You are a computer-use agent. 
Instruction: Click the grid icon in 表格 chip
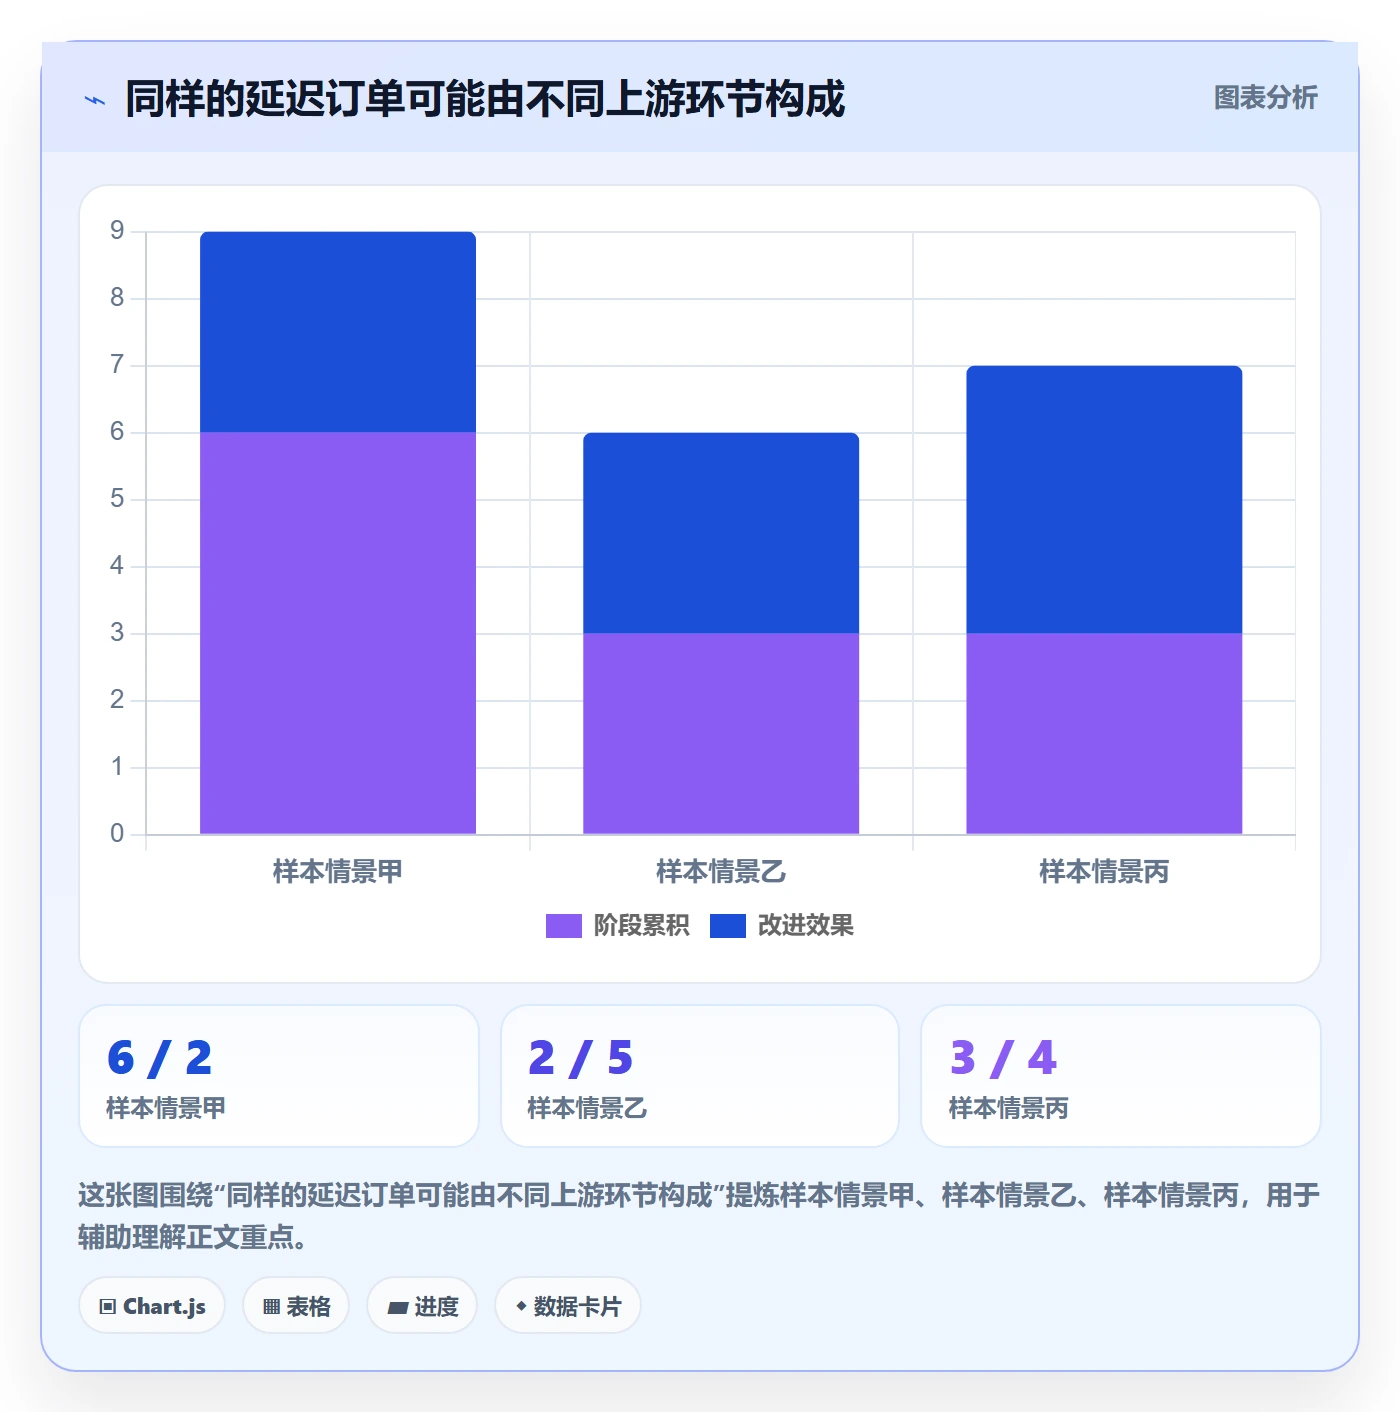point(271,1307)
